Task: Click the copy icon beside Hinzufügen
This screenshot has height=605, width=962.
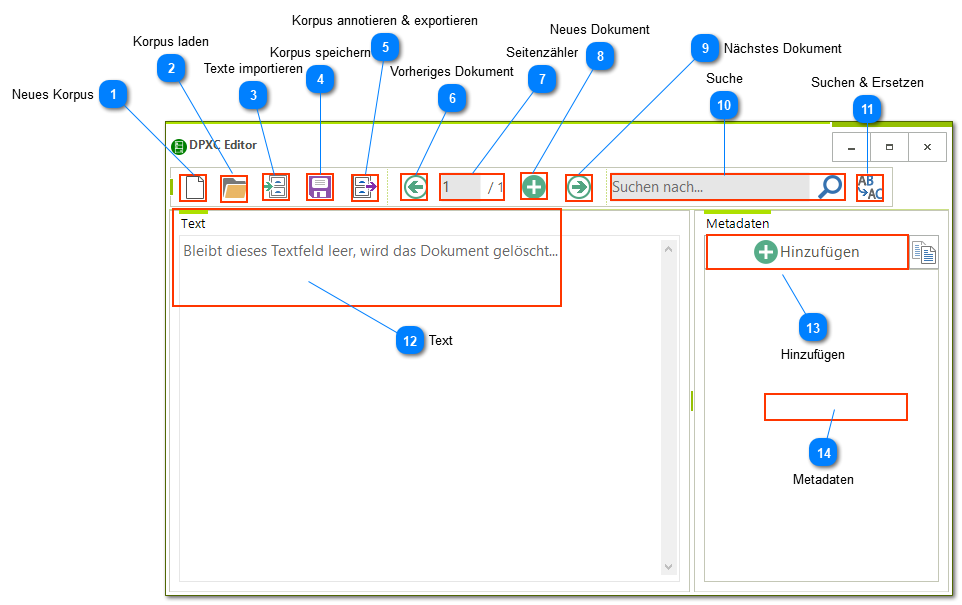Action: 925,254
